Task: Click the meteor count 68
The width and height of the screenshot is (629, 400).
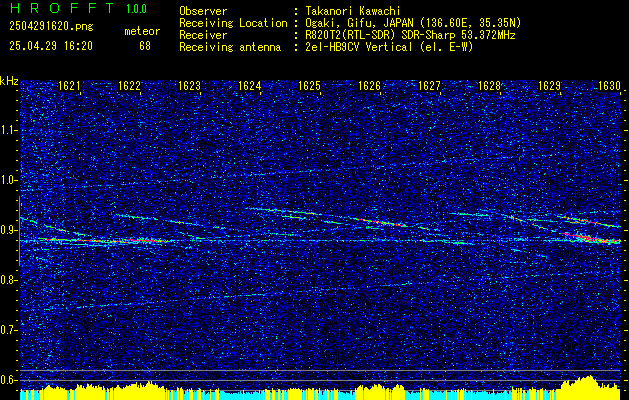Action: (x=145, y=46)
